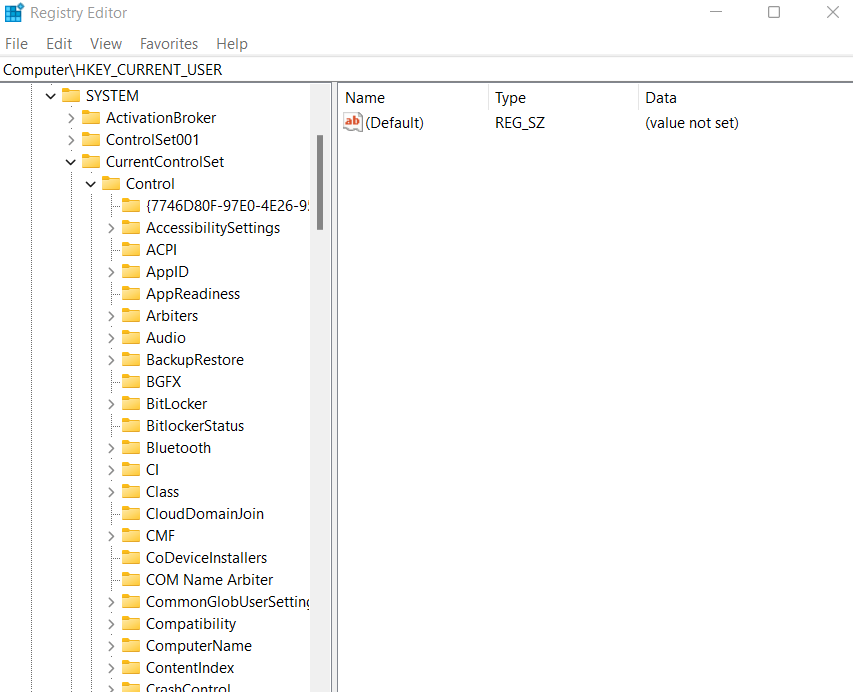Click the Registry Editor title bar icon
Viewport: 853px width, 692px height.
(14, 13)
